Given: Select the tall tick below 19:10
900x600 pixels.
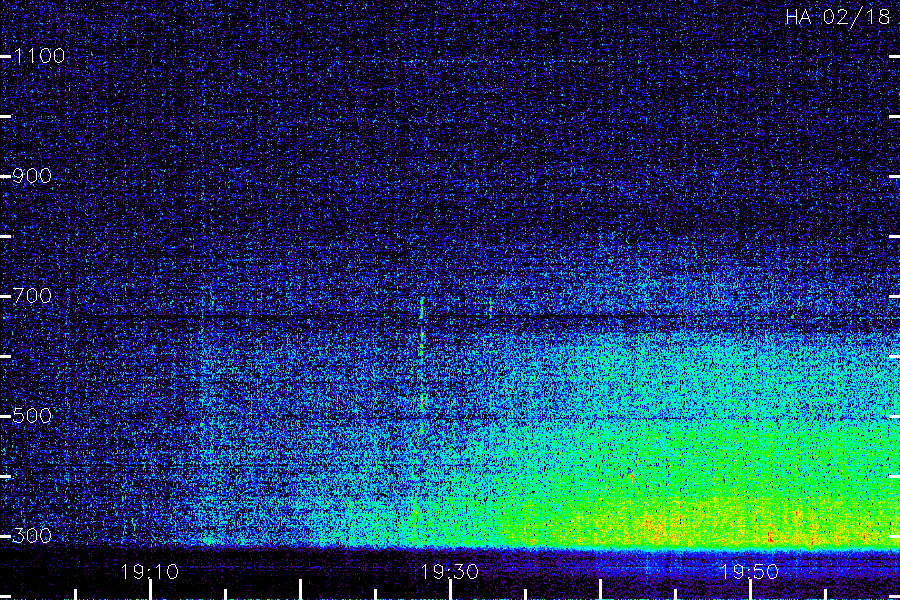Looking at the screenshot, I should point(150,590).
